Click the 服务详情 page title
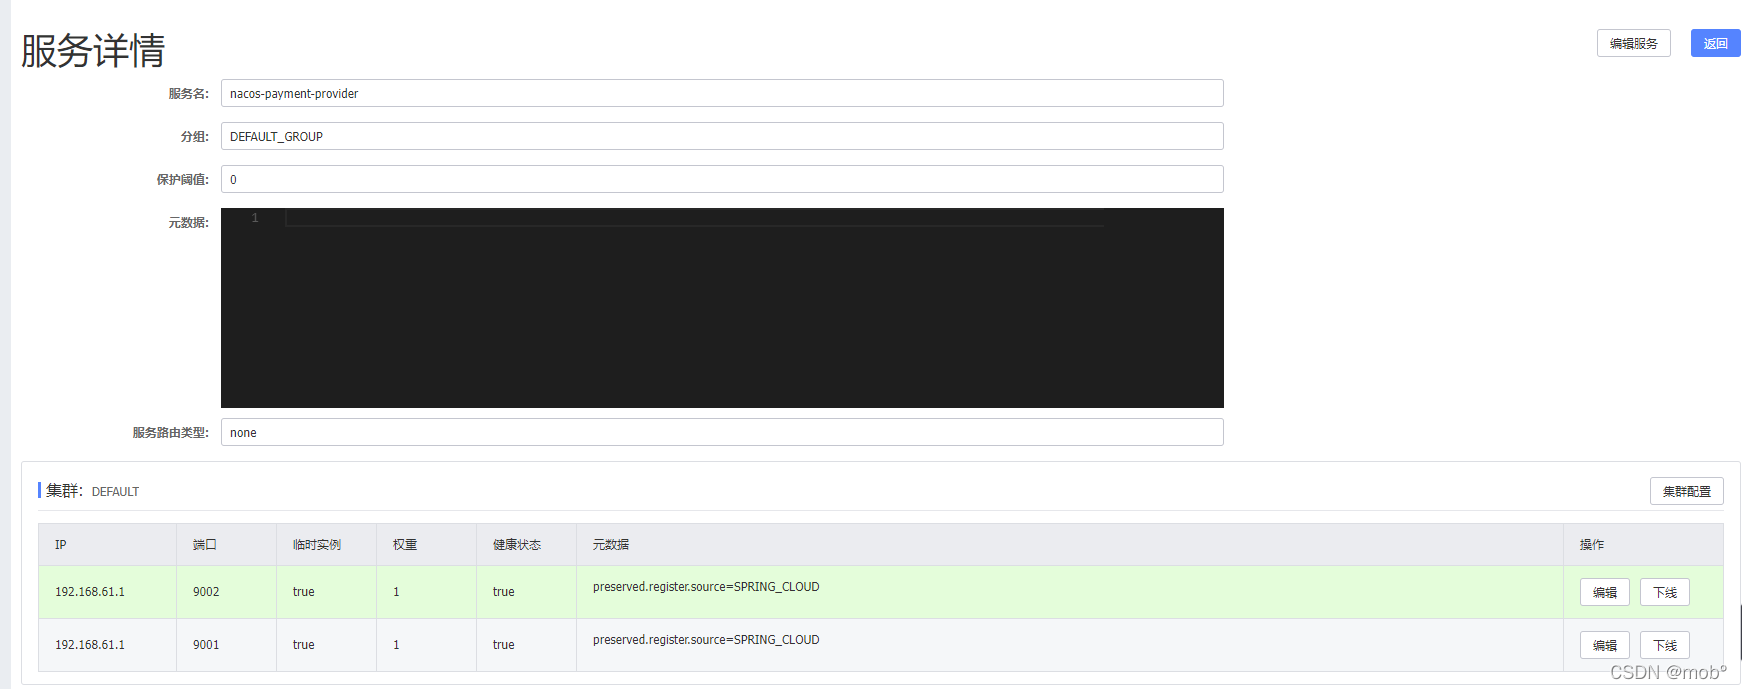The image size is (1742, 689). pyautogui.click(x=93, y=50)
